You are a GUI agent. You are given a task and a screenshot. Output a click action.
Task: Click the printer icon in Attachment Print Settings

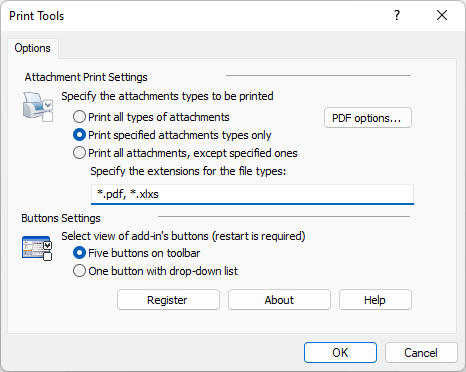click(x=38, y=107)
